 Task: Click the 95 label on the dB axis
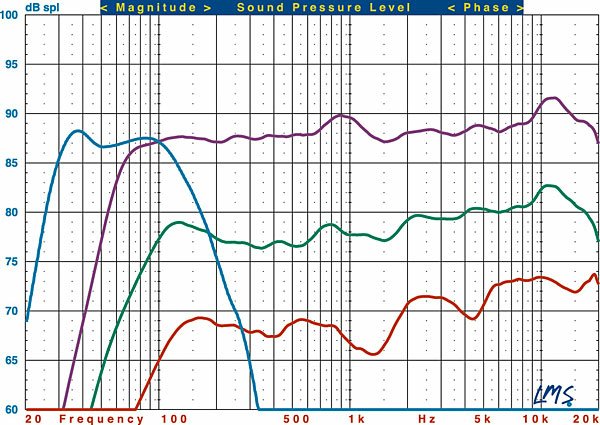click(11, 65)
